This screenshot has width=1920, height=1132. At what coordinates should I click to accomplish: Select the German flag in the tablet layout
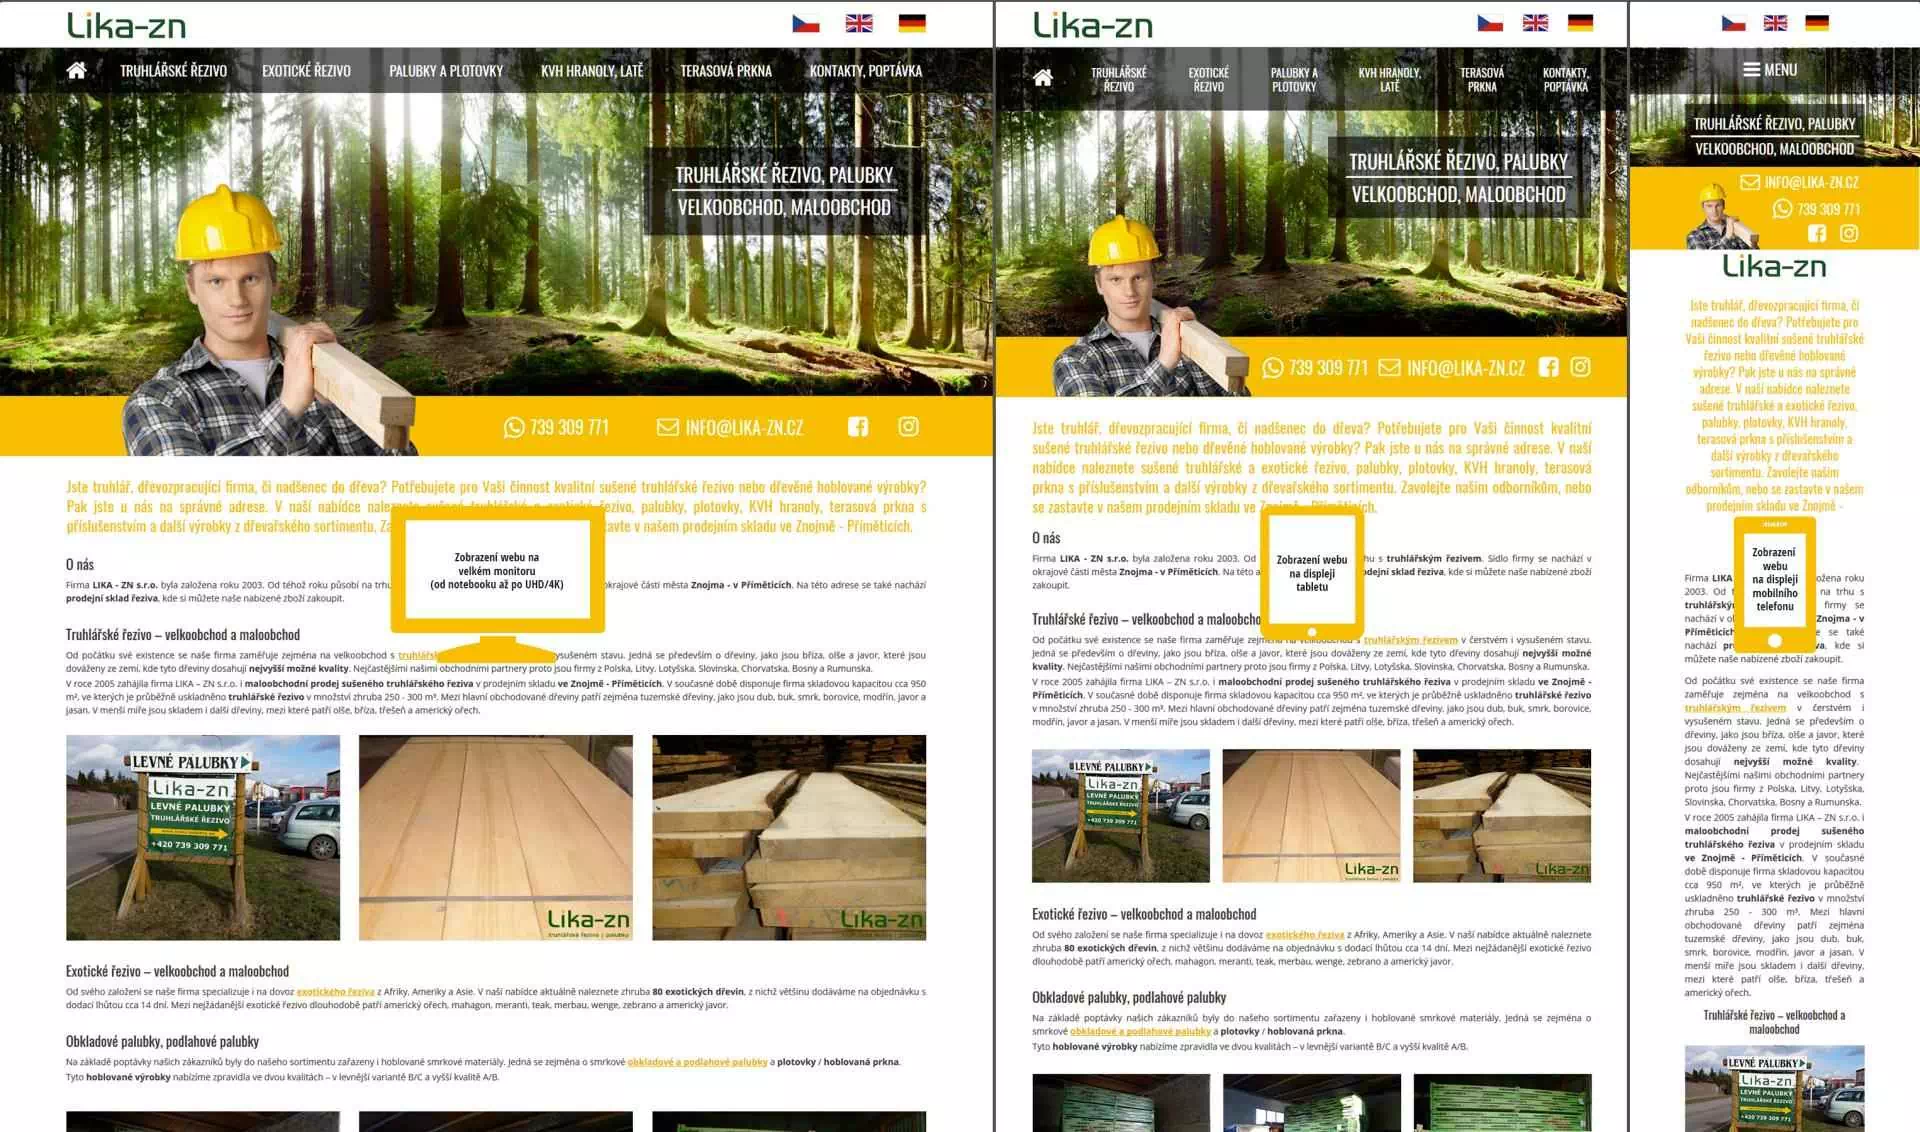coord(1580,23)
